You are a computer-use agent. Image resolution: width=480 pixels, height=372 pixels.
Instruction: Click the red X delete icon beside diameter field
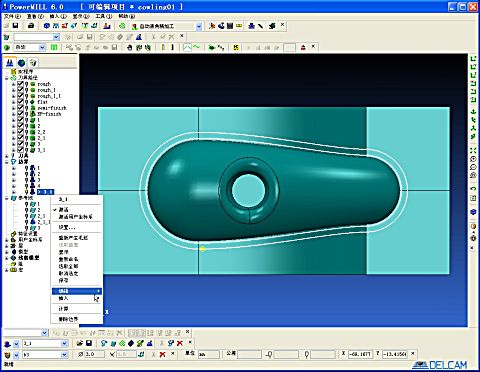[x=162, y=354]
